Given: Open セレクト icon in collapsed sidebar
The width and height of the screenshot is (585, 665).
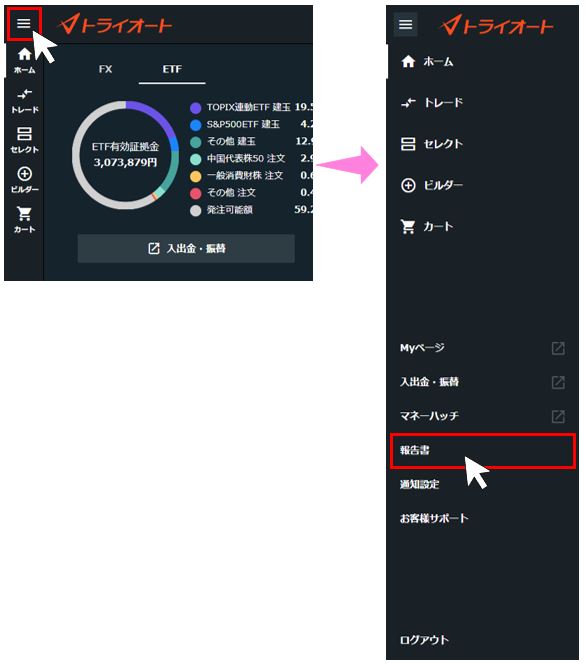Looking at the screenshot, I should [24, 140].
